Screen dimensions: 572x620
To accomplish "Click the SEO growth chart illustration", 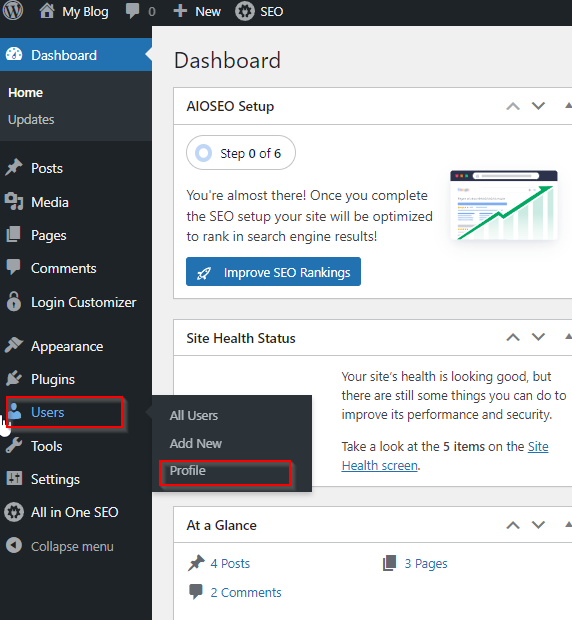I will pos(504,205).
